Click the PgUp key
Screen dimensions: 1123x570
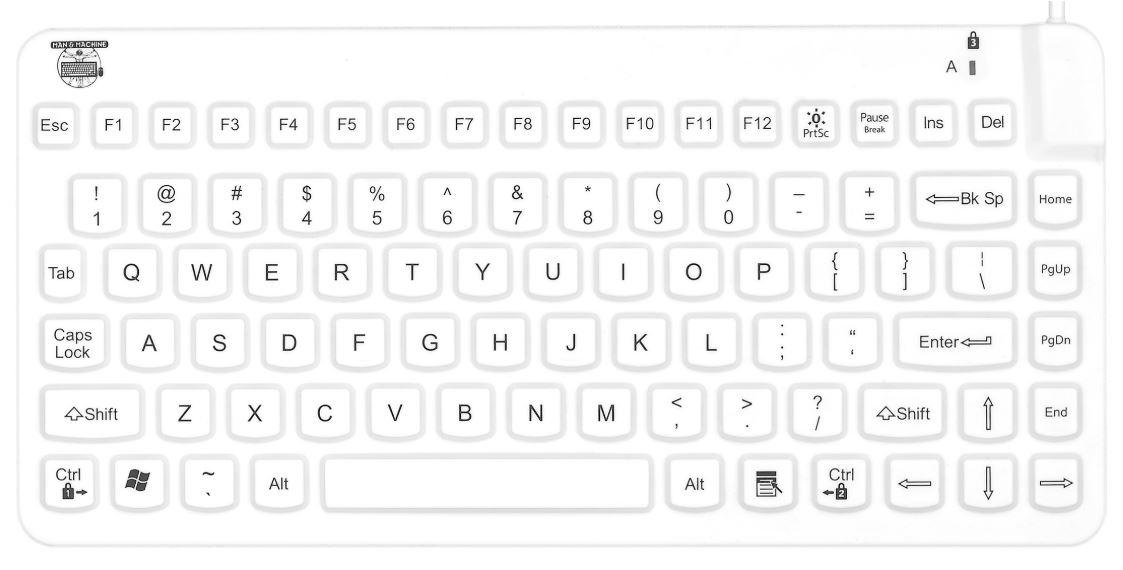click(x=1055, y=270)
